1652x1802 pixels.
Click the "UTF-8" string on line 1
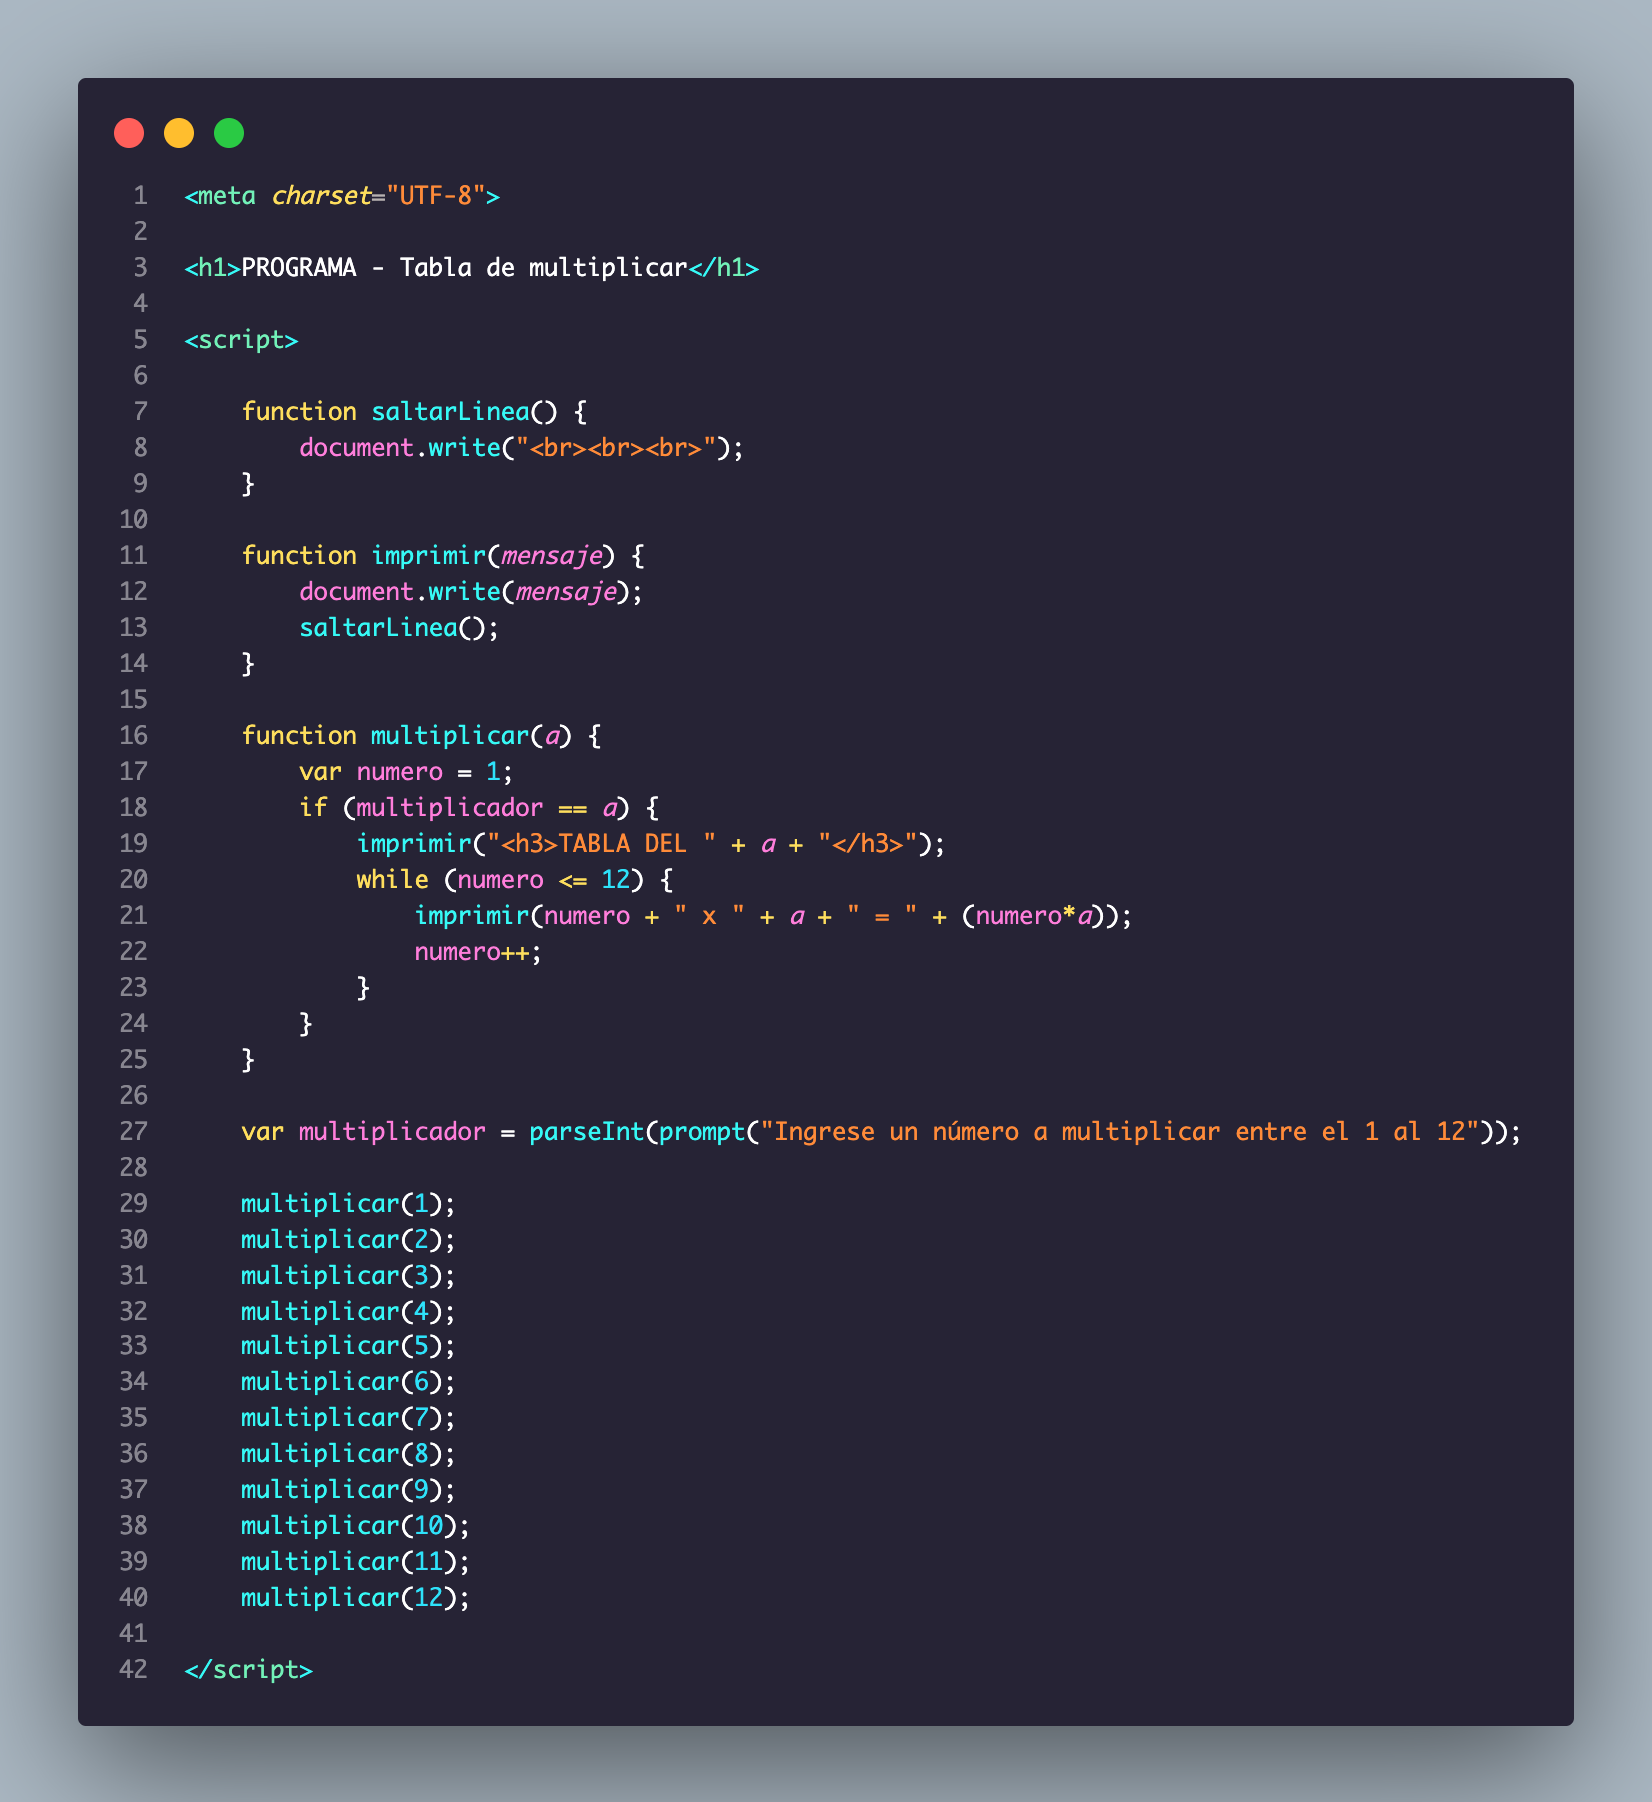tap(436, 196)
